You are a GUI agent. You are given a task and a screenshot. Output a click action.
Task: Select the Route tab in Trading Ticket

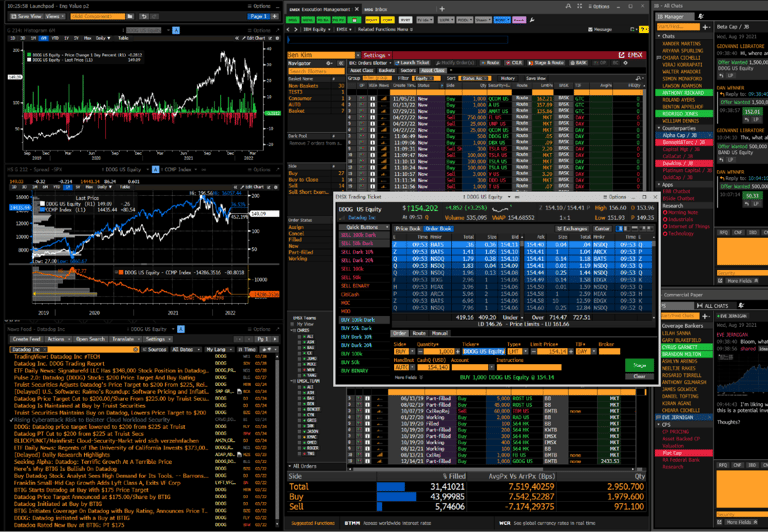[x=419, y=333]
